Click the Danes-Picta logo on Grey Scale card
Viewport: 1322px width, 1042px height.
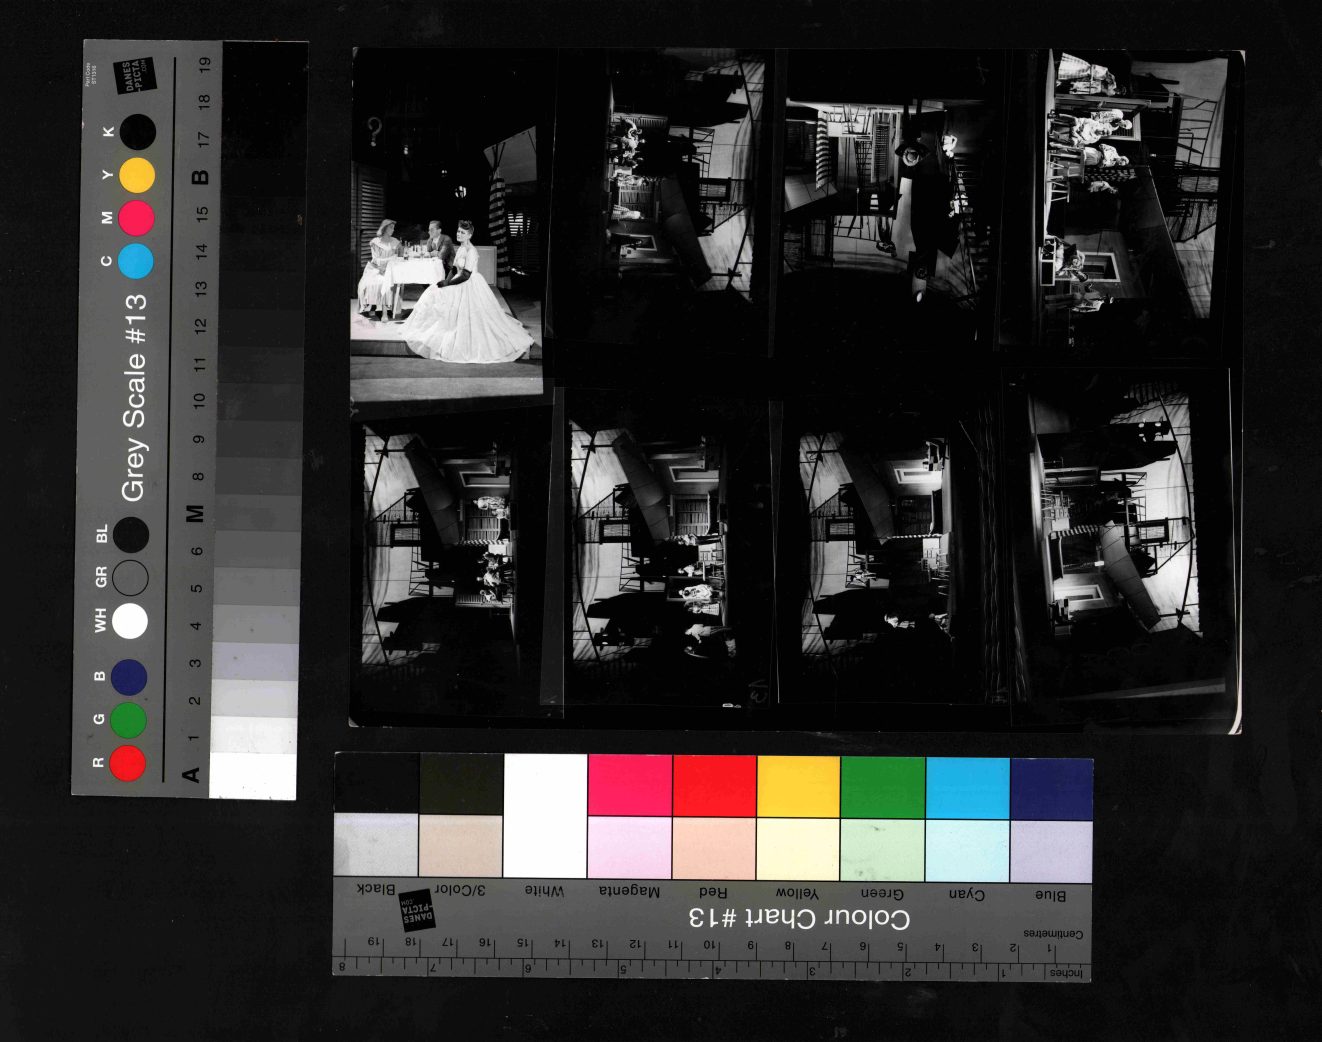[x=135, y=76]
